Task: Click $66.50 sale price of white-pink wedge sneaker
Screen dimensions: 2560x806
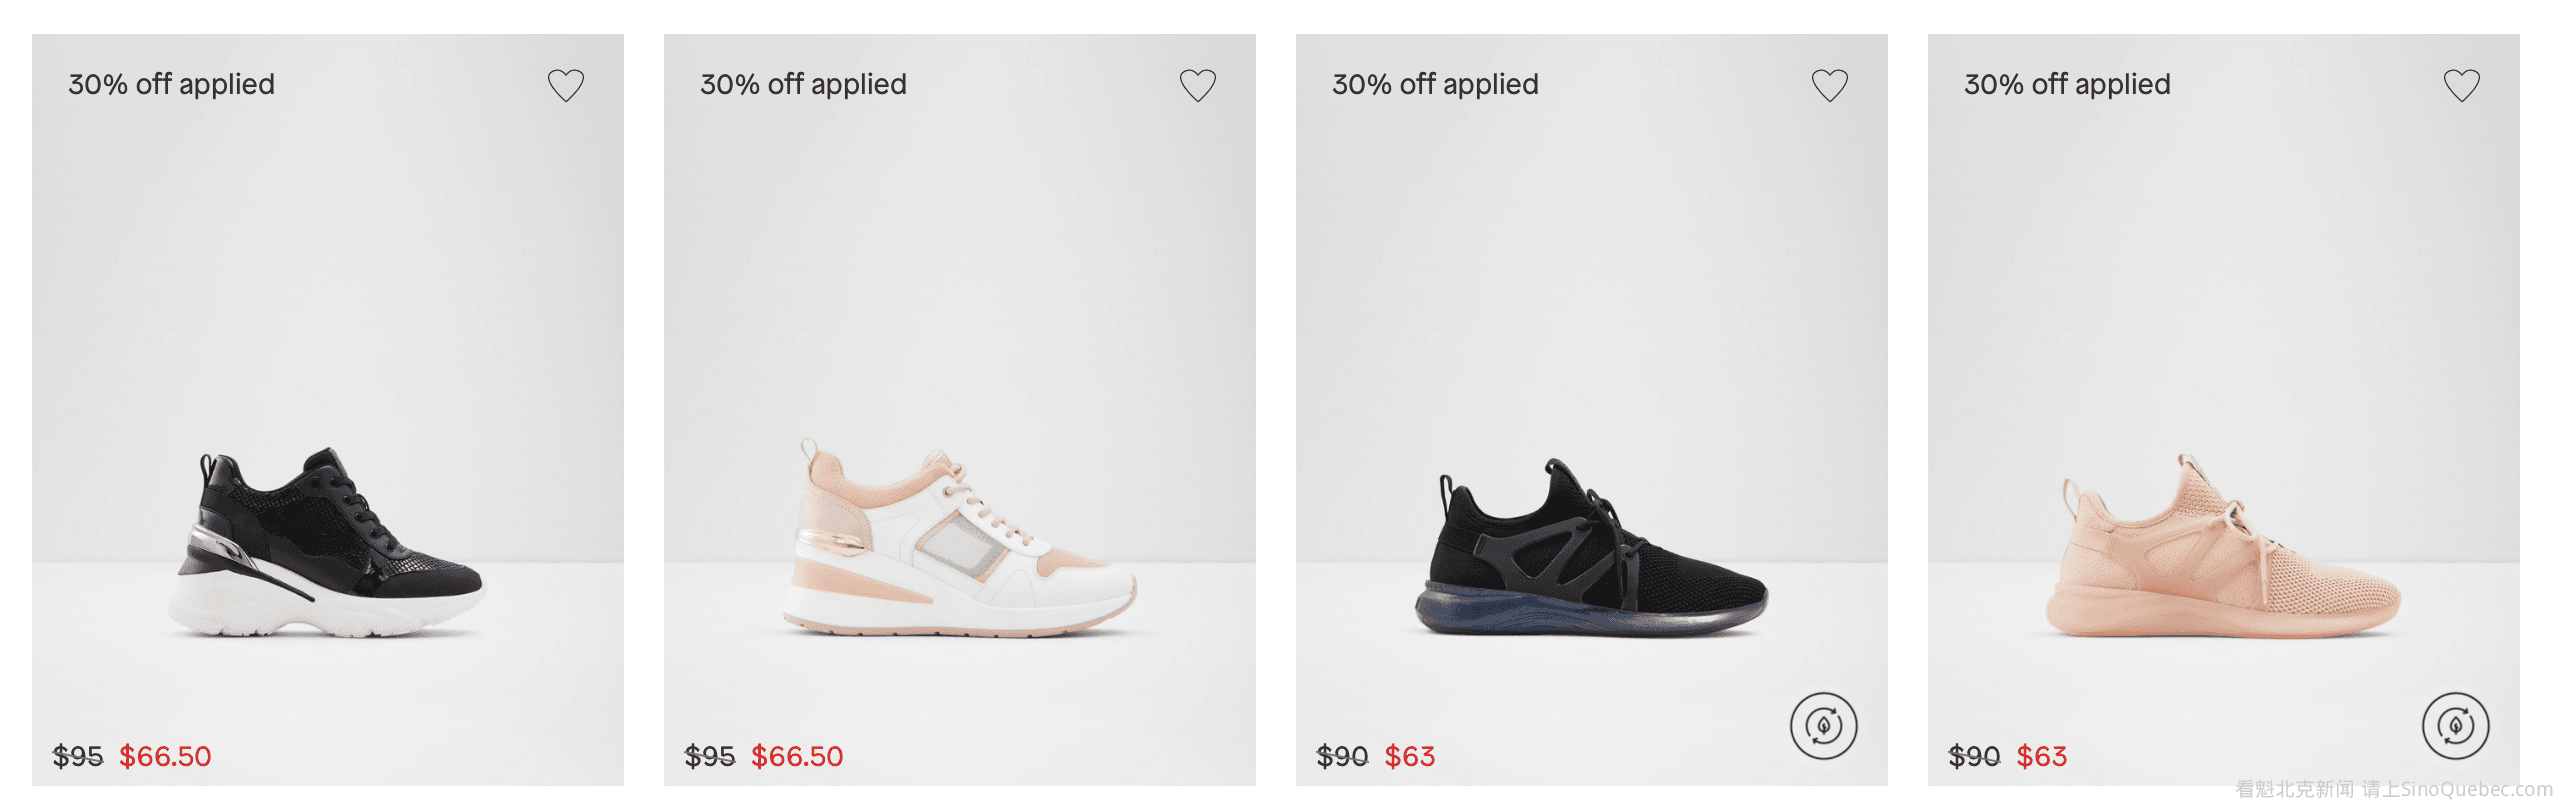Action: coord(797,756)
